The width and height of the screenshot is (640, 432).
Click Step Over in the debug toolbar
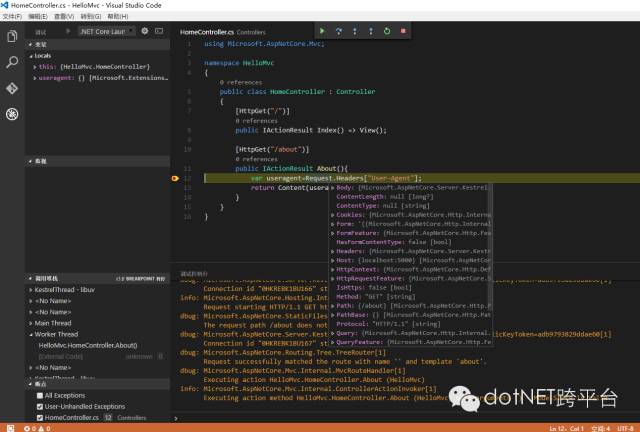[x=338, y=31]
